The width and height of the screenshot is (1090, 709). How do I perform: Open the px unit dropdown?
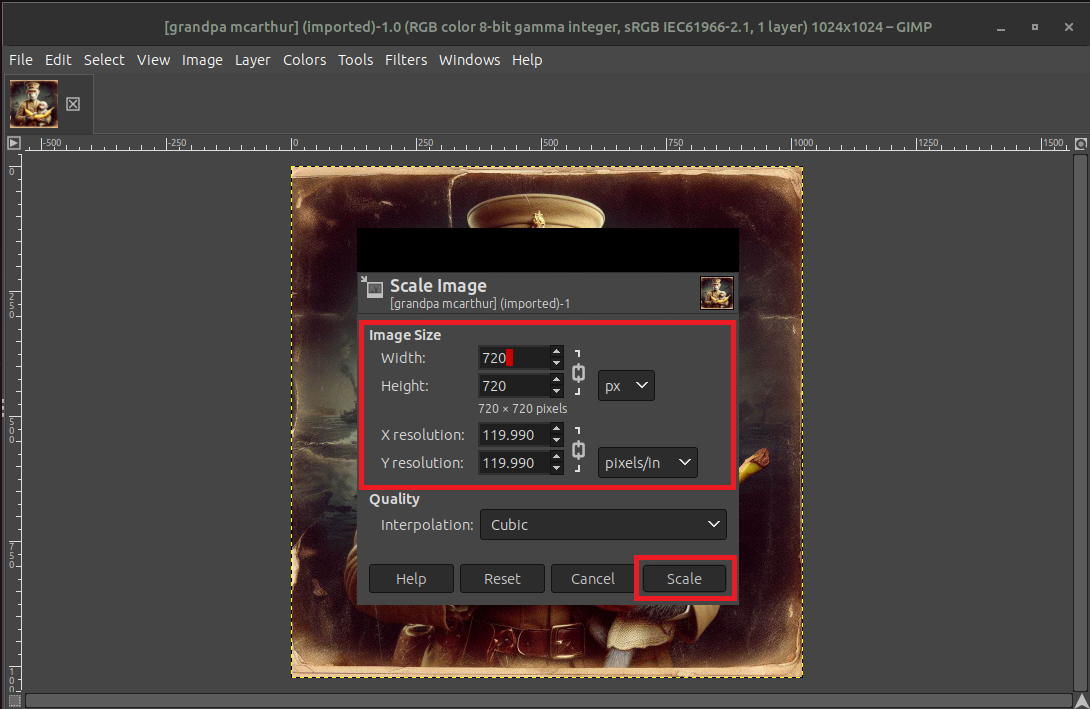(626, 385)
